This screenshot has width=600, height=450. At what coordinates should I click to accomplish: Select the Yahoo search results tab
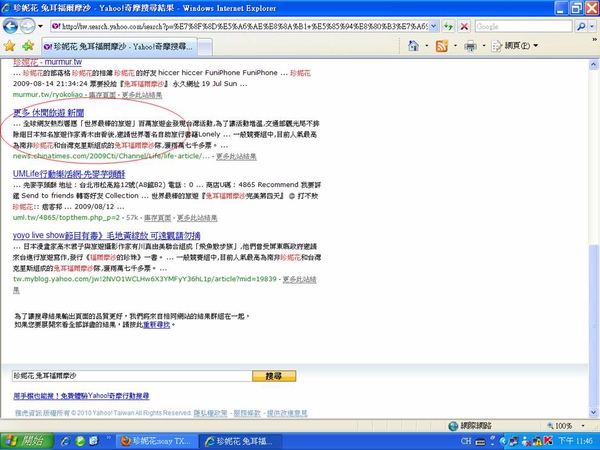click(x=119, y=47)
